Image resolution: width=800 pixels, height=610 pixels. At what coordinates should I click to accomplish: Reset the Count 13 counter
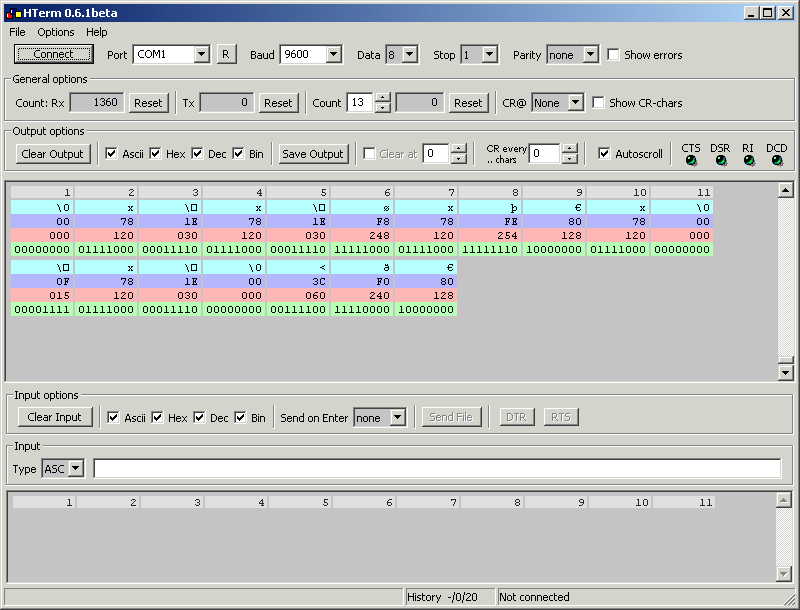[468, 103]
